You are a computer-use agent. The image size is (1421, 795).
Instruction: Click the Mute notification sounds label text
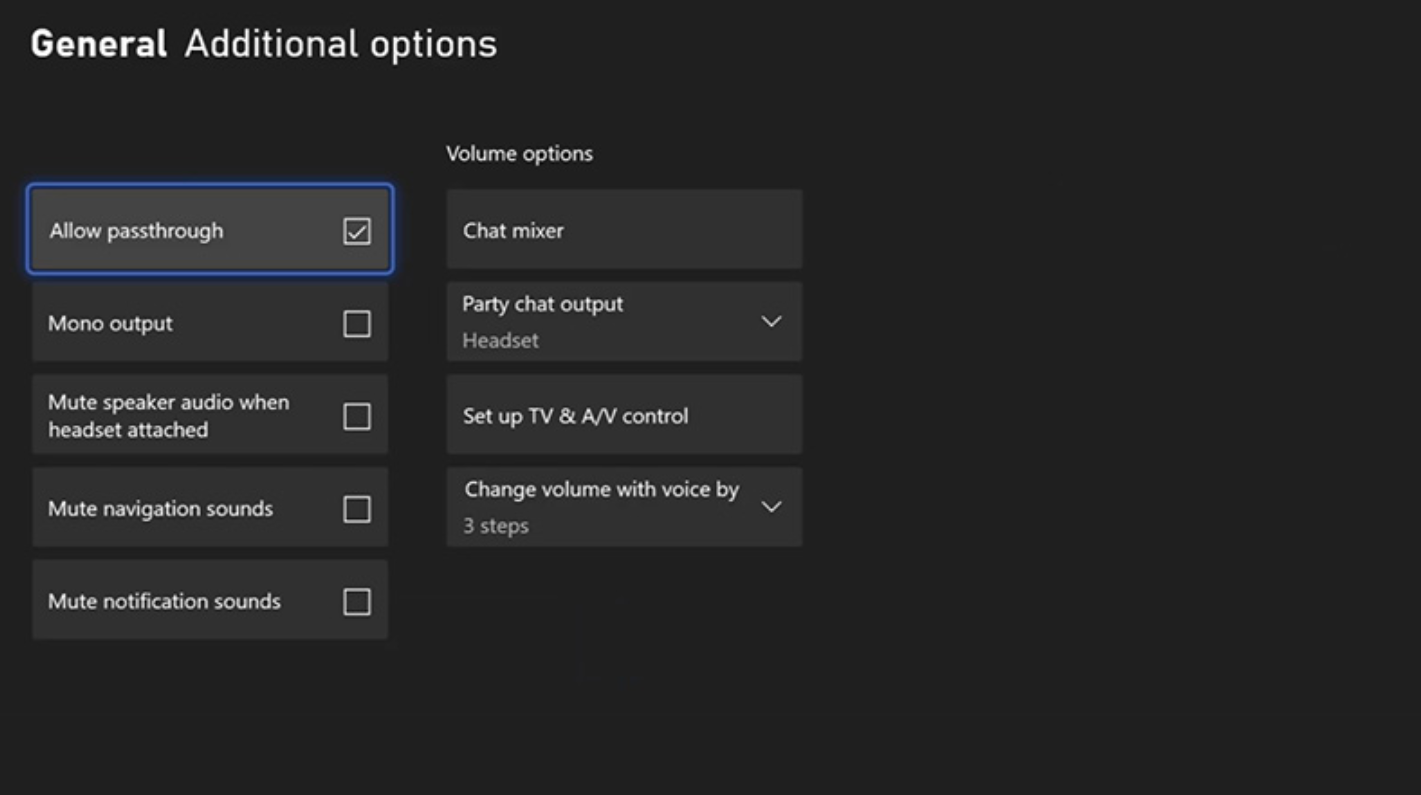(x=164, y=601)
